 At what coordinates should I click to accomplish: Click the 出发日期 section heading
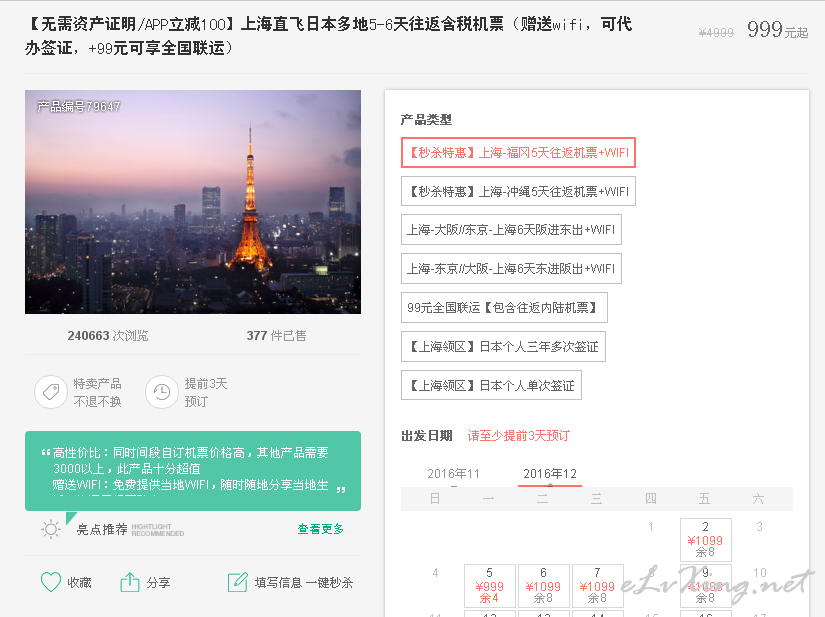point(427,436)
